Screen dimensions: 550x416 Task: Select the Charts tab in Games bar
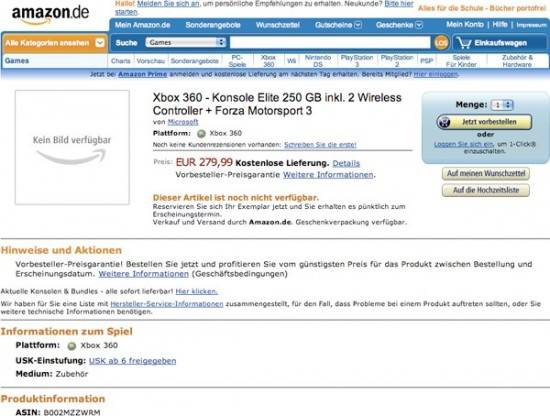[121, 61]
